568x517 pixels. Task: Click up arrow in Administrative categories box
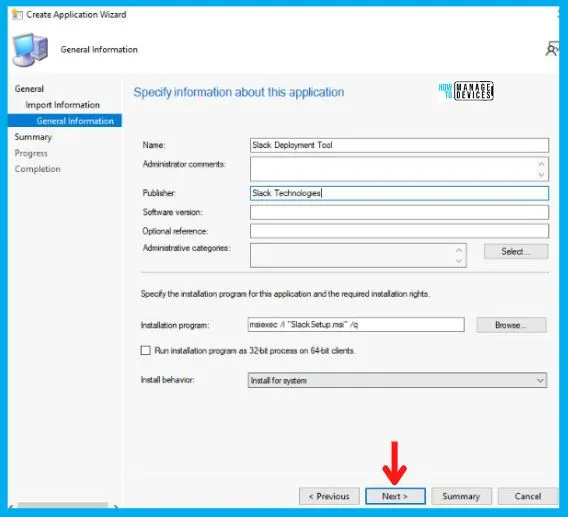459,250
